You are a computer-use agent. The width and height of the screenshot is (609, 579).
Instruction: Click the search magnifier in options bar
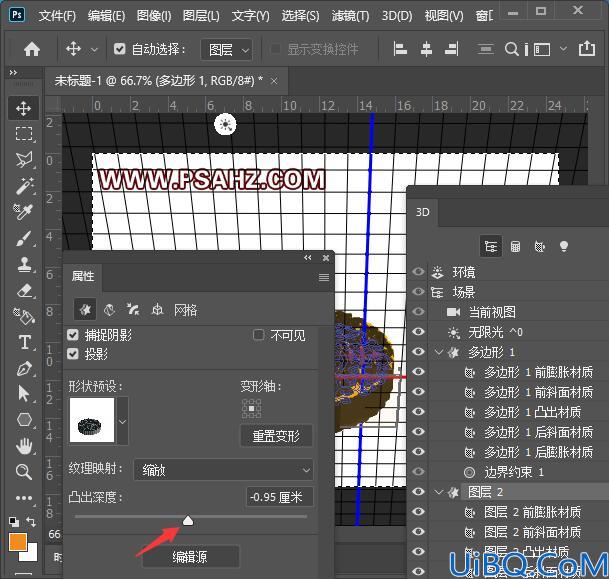[512, 49]
